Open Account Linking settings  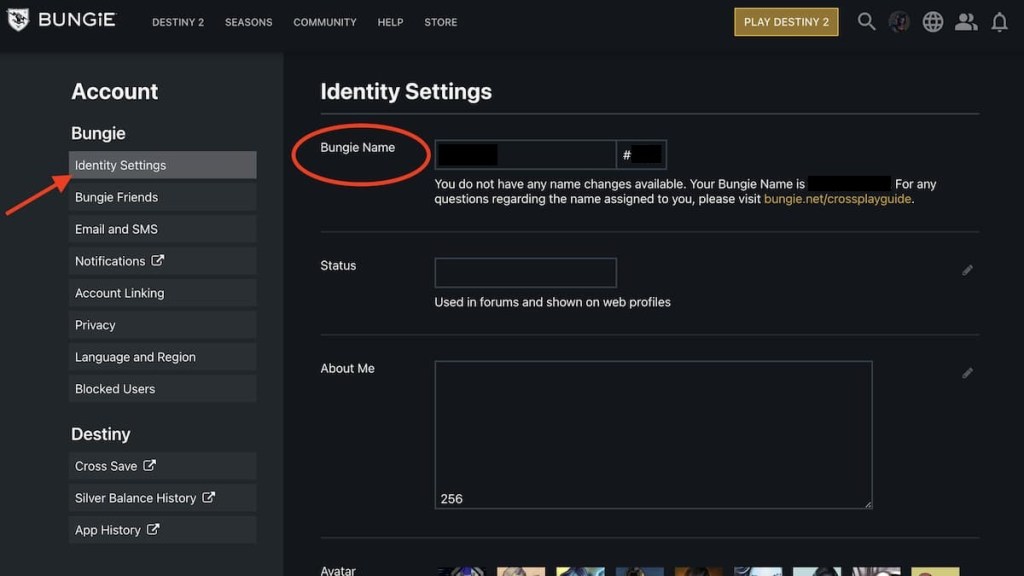tap(163, 293)
